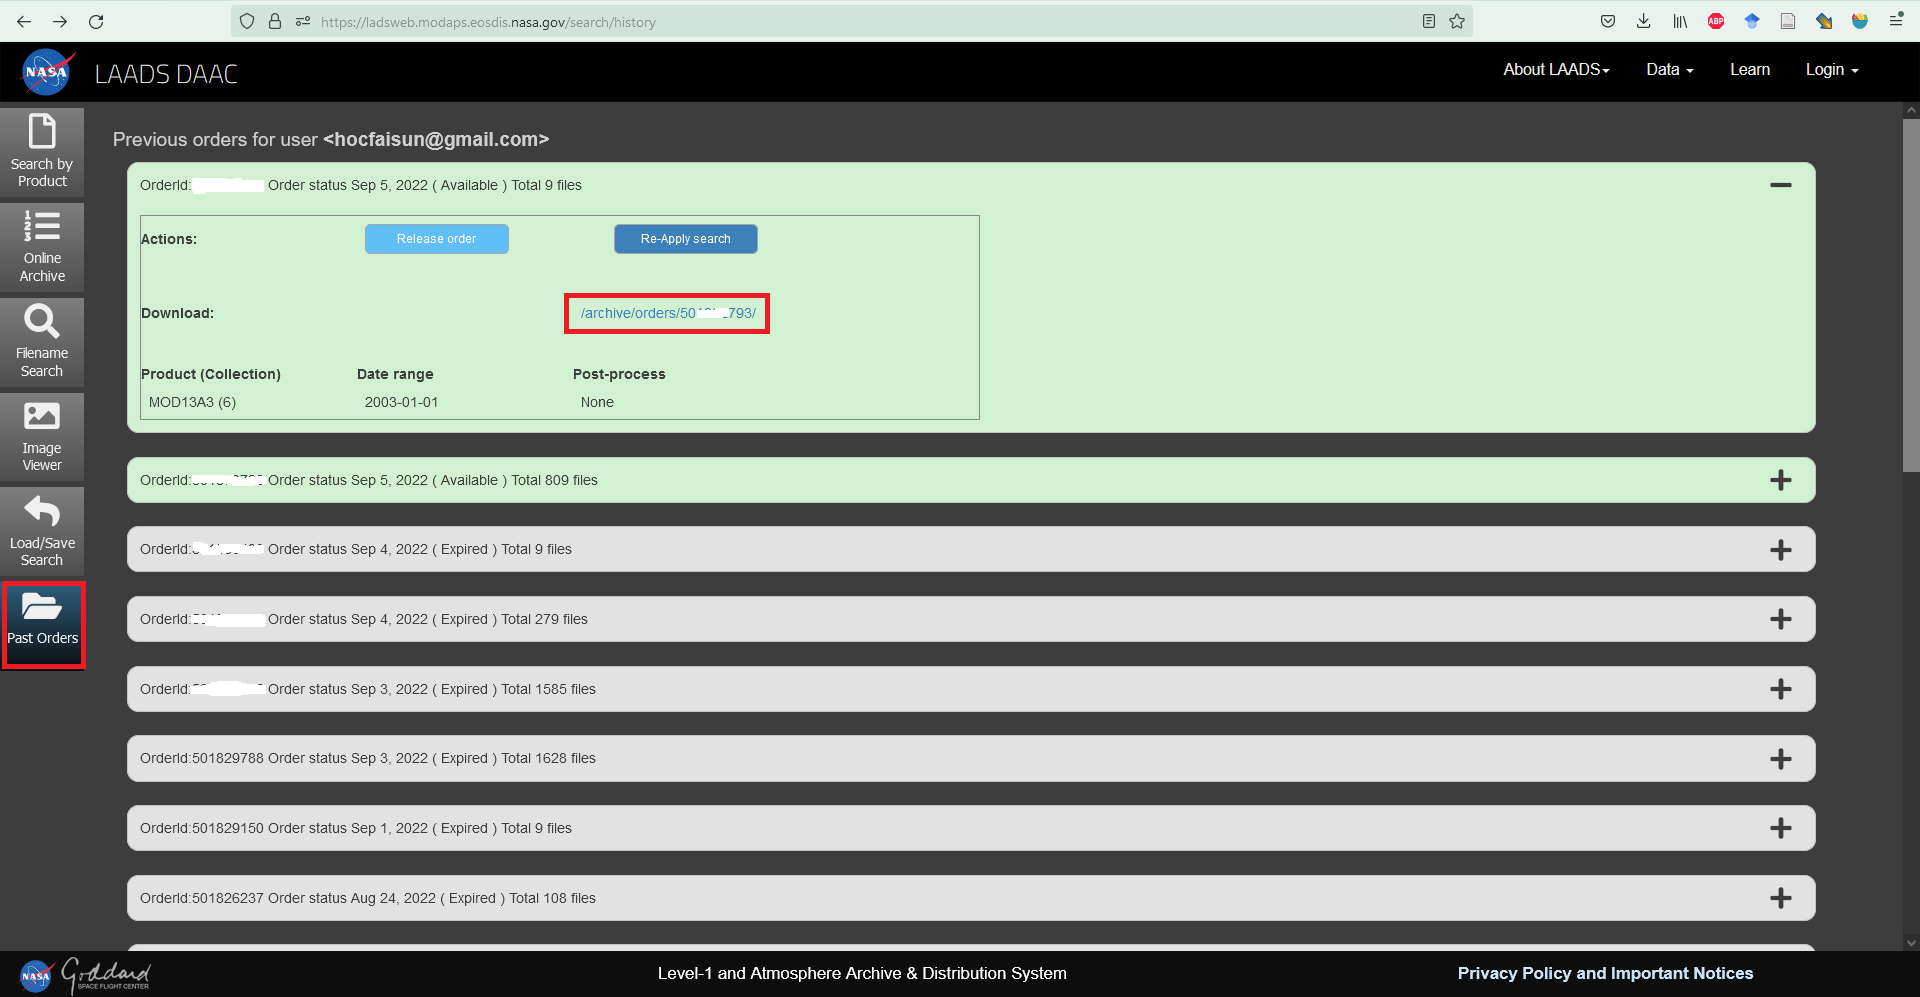Expand the Sep 4 expired order with 9 files
This screenshot has width=1920, height=997.
[x=1780, y=550]
